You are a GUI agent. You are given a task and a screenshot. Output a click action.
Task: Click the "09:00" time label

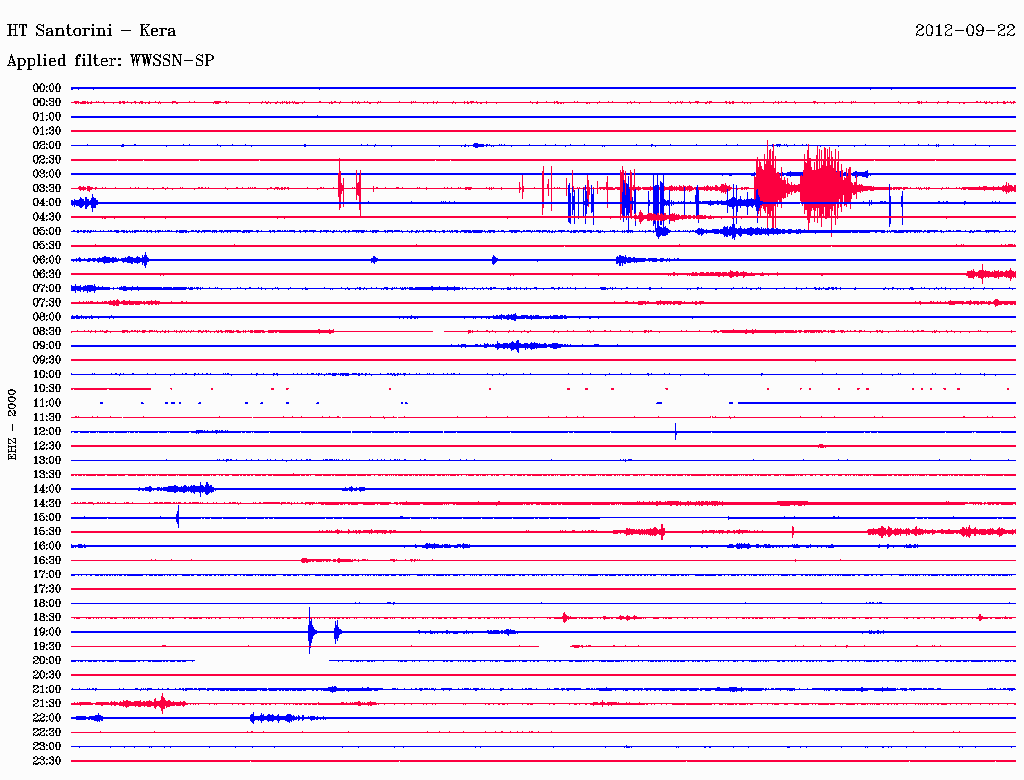point(47,346)
